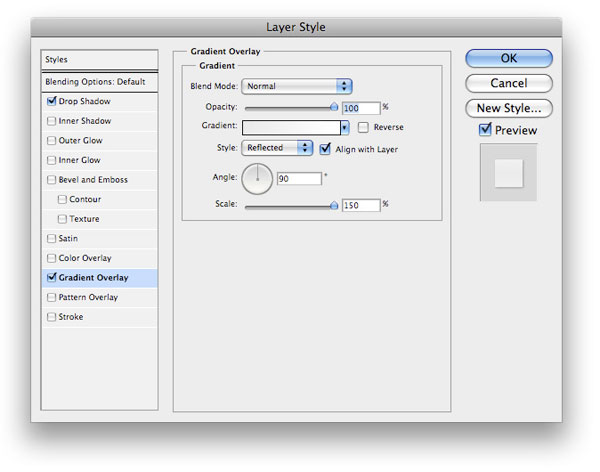
Task: Click the OK button
Action: [x=509, y=58]
